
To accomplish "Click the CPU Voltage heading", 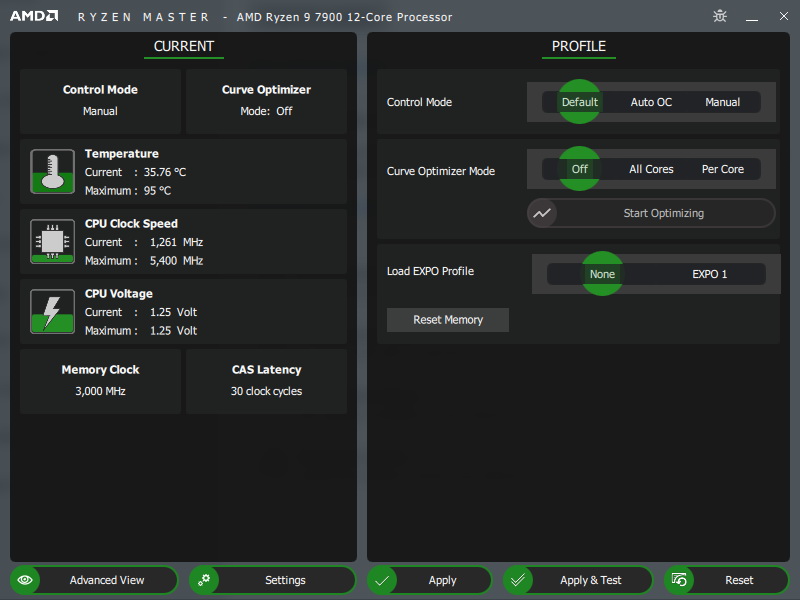I will [x=119, y=293].
